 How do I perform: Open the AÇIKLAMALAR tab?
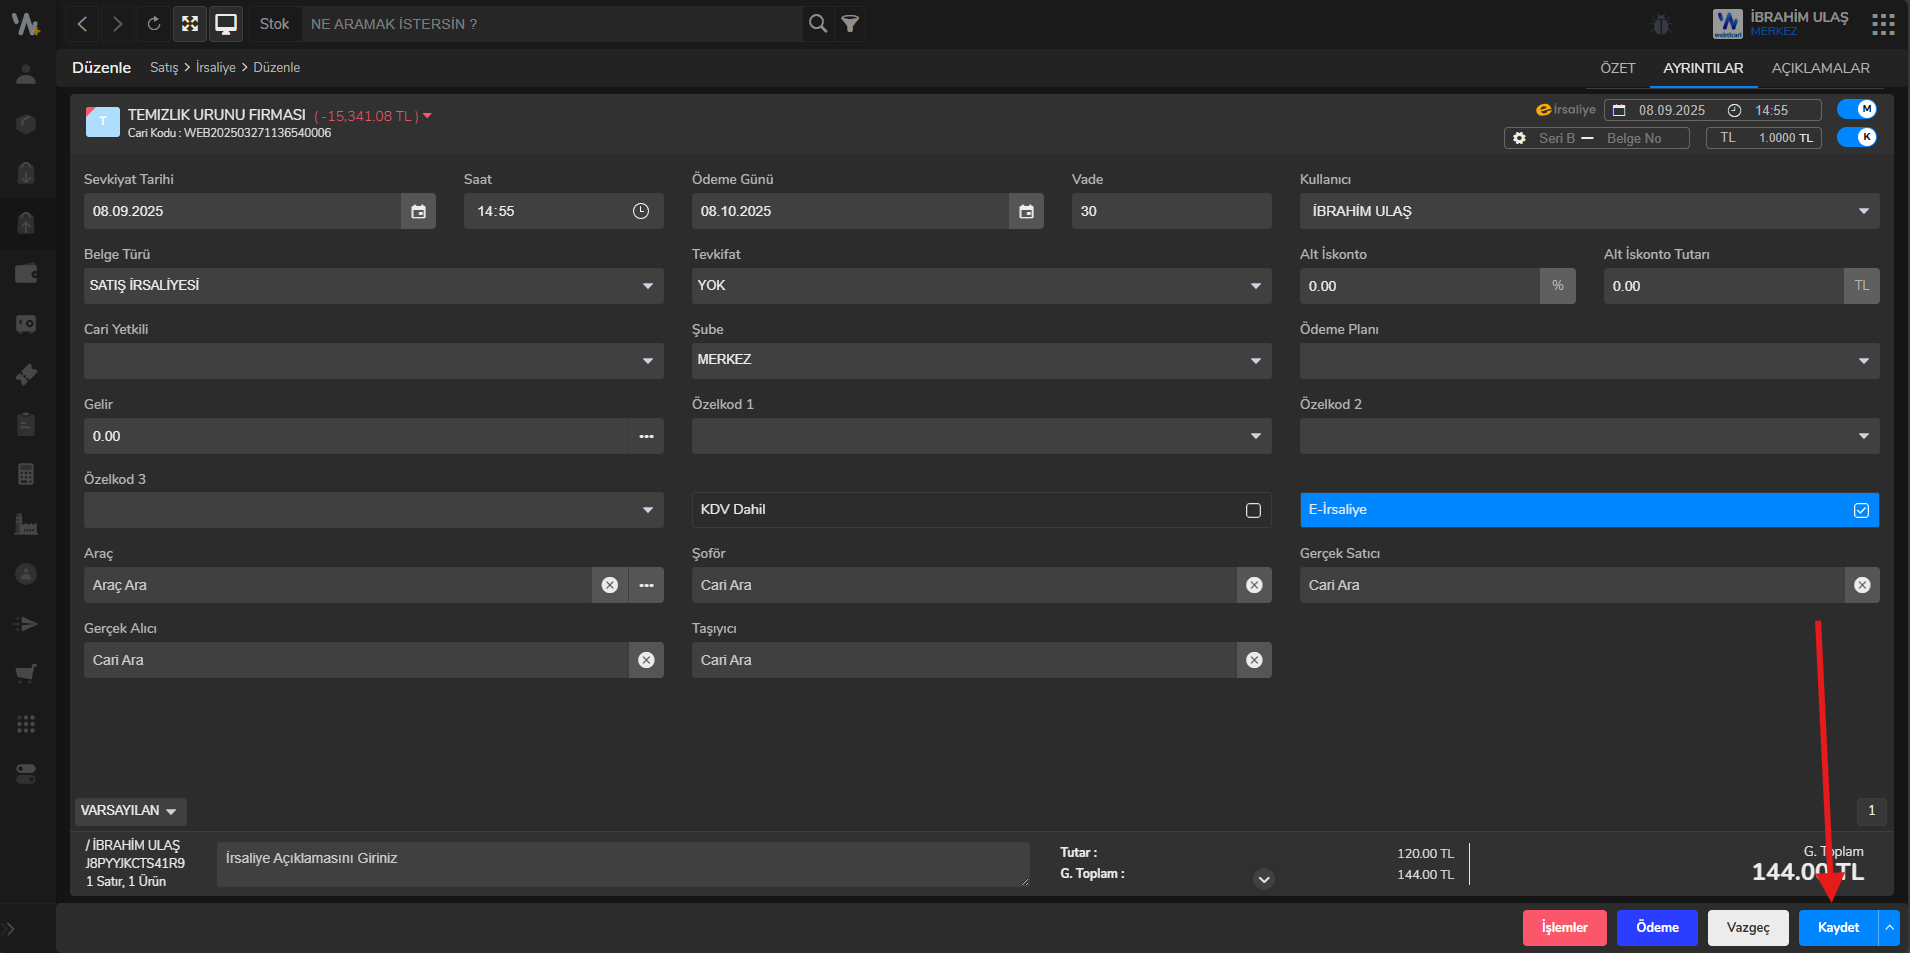[1820, 68]
